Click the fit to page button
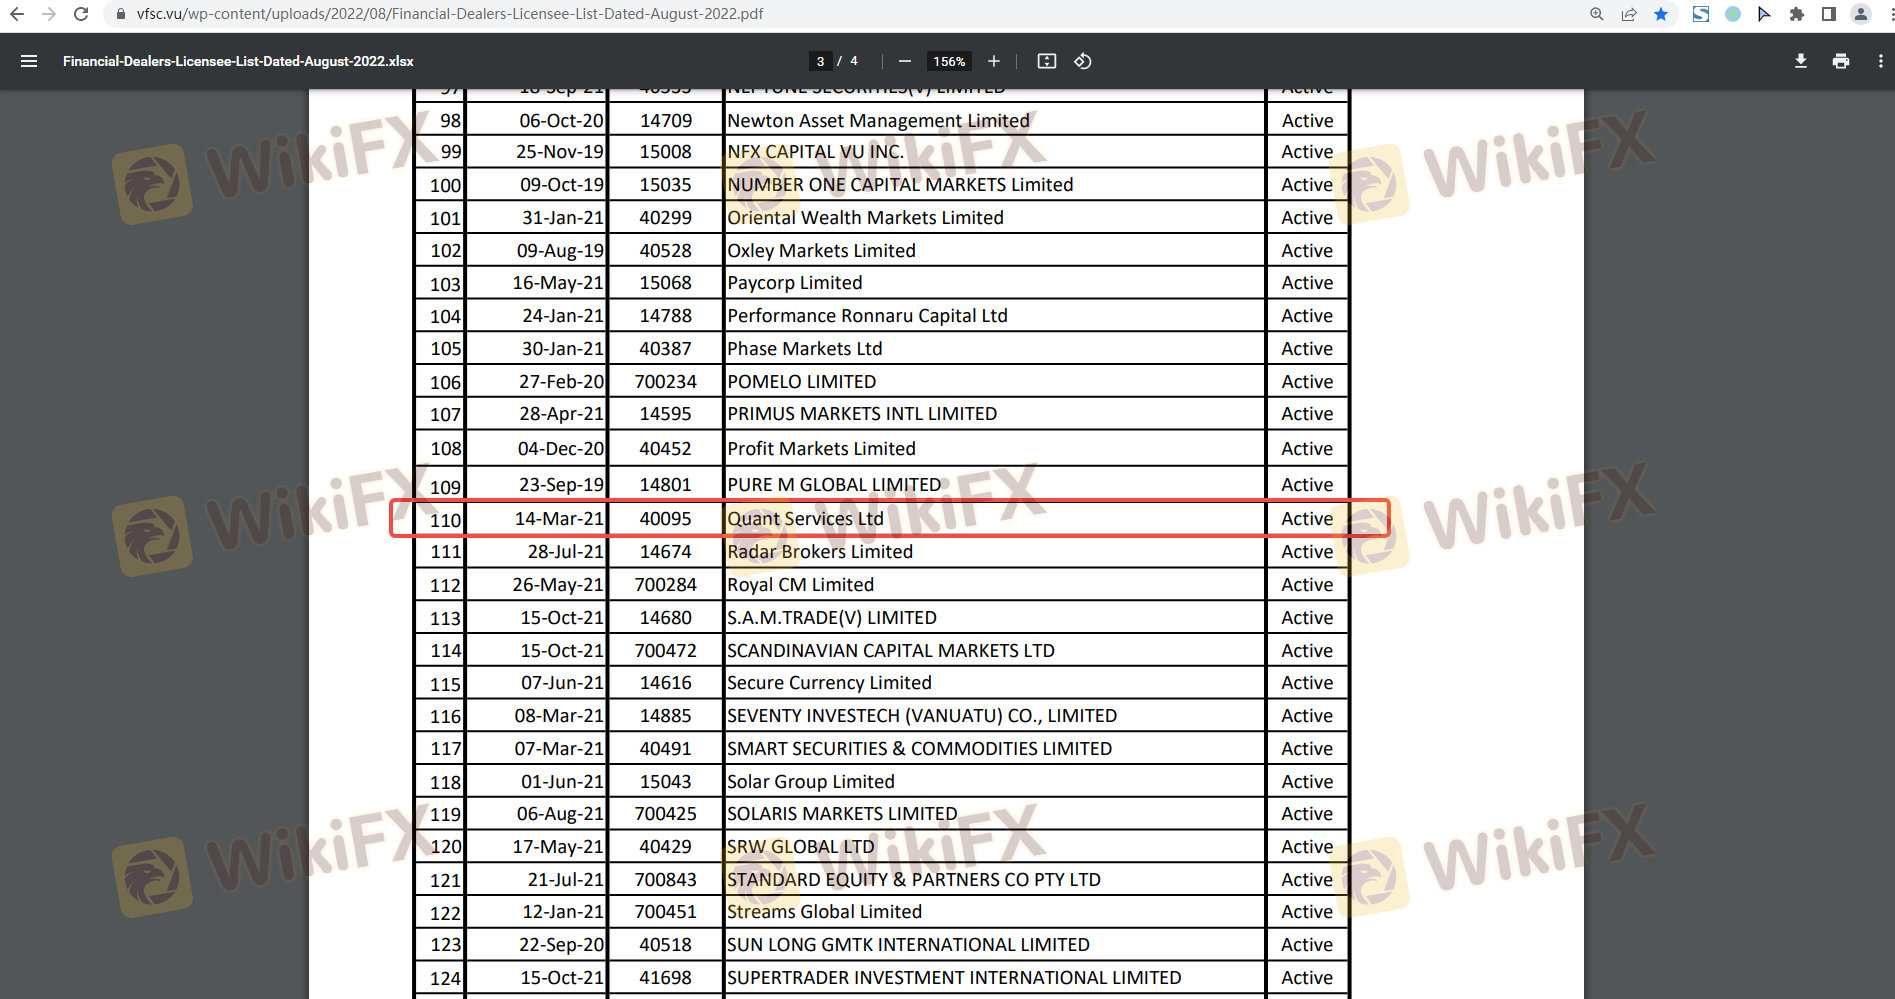This screenshot has height=999, width=1895. [1046, 61]
